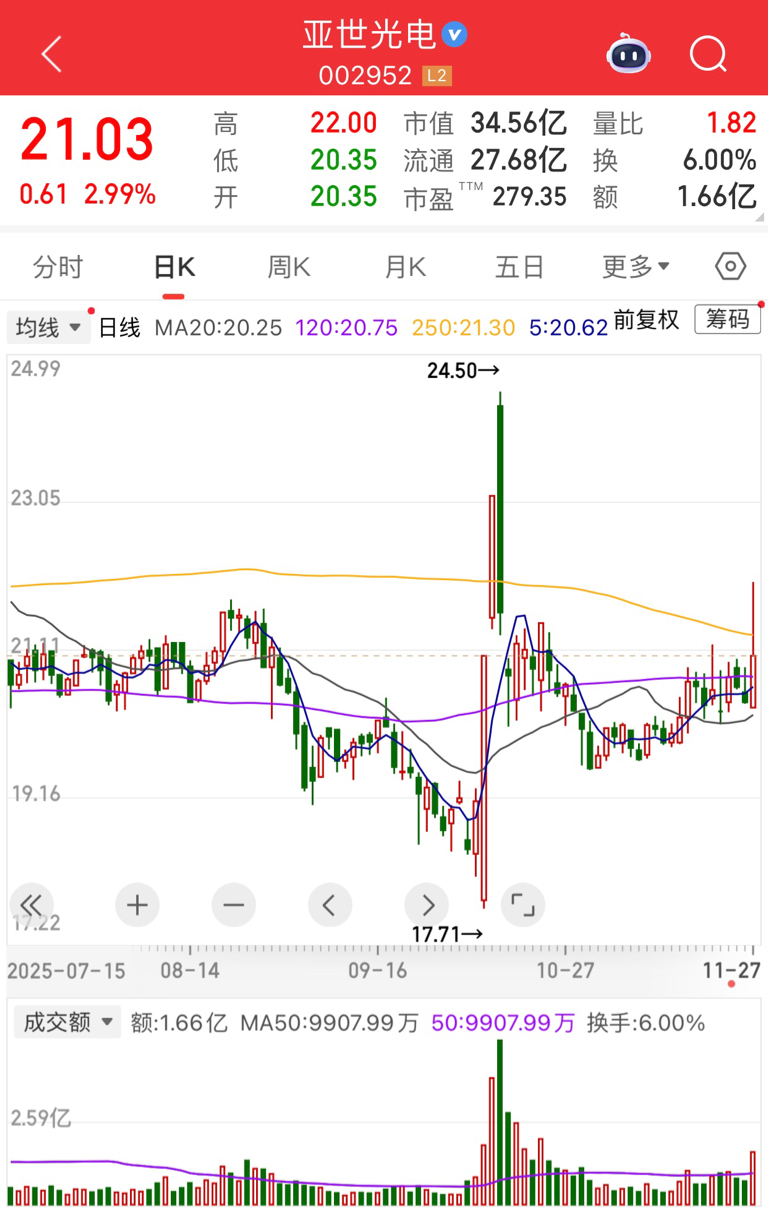Tap stock name 亚世光电
This screenshot has width=768, height=1208.
point(370,35)
